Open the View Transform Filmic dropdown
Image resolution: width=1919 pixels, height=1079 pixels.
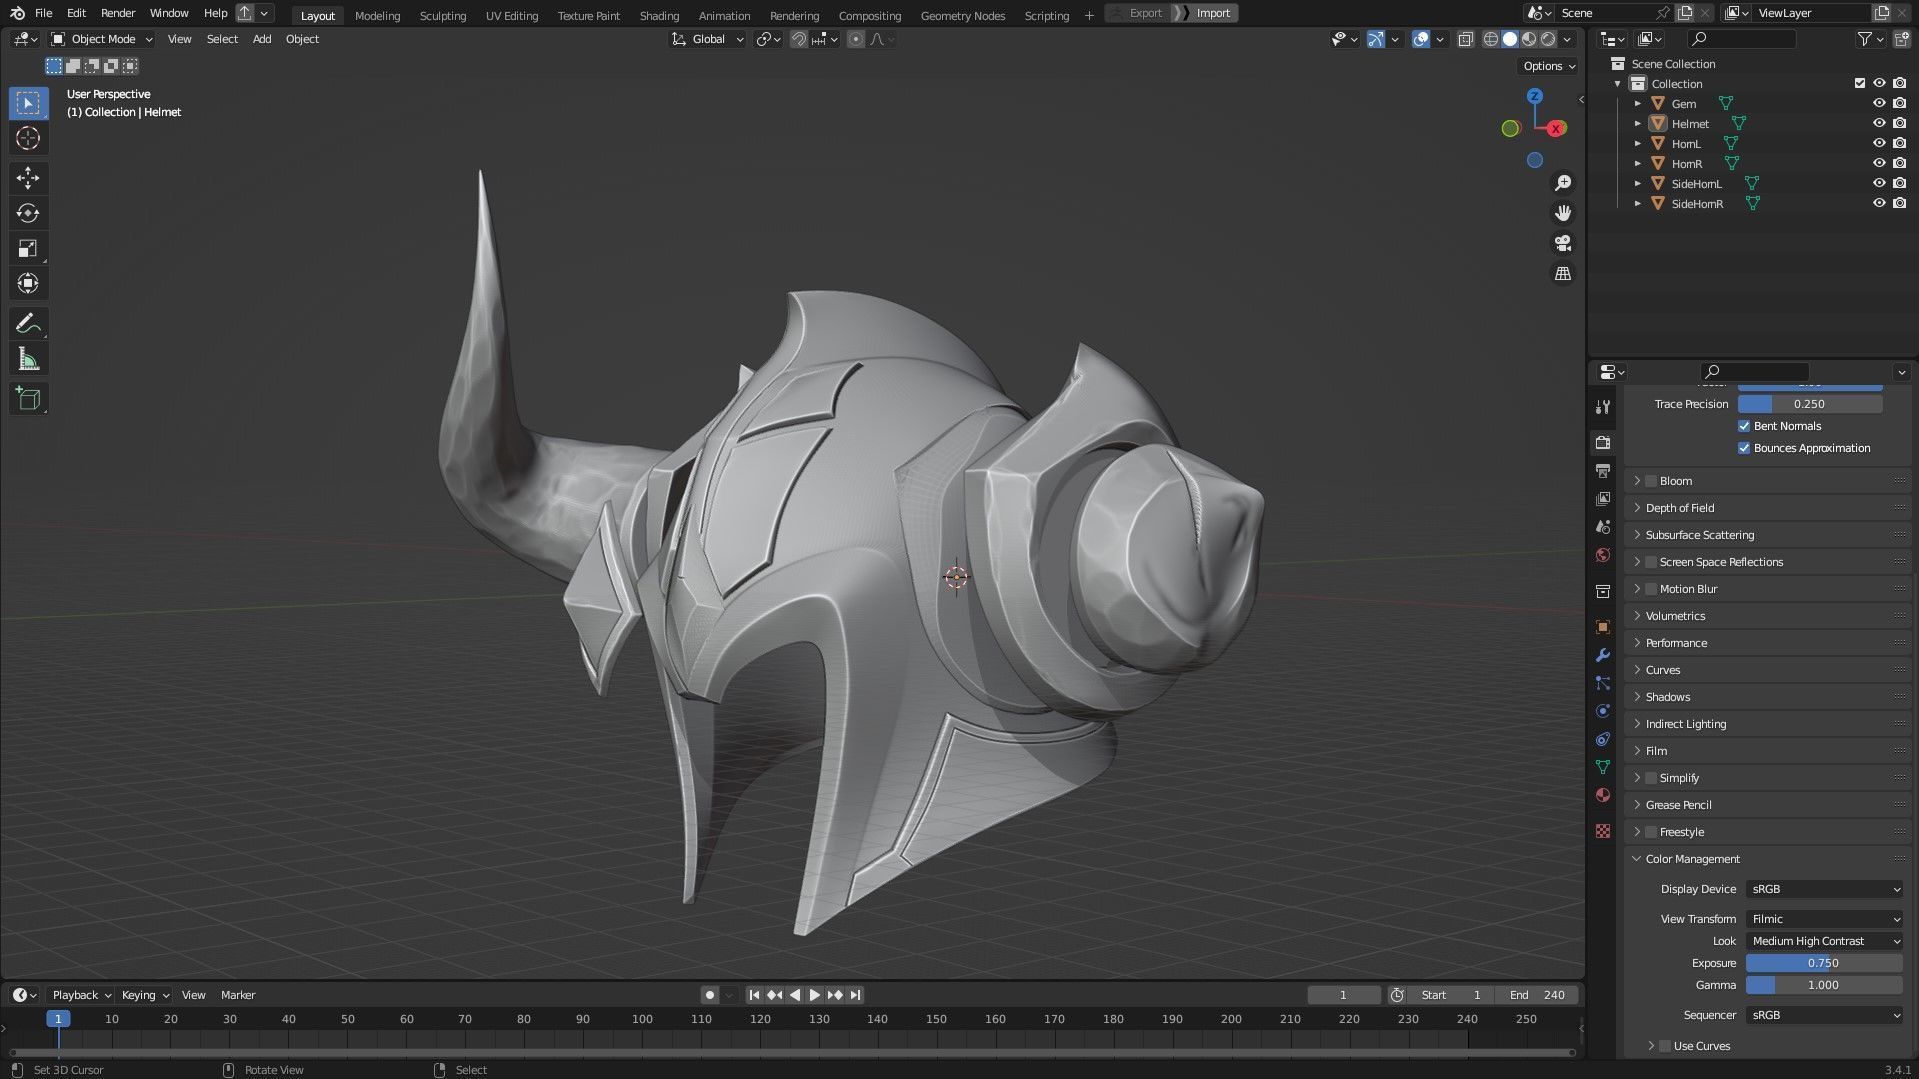[1824, 919]
